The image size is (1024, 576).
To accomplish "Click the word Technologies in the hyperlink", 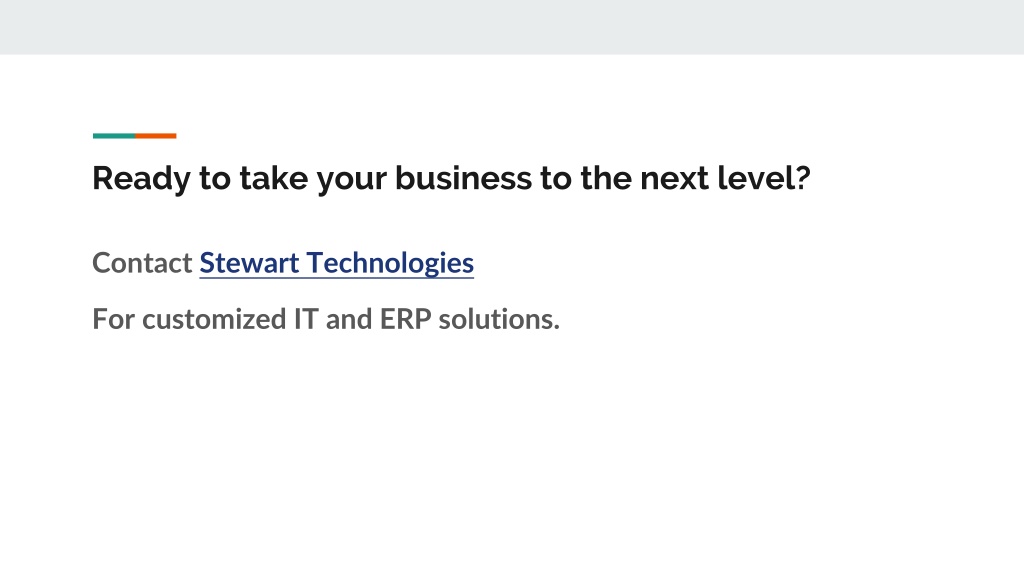I will 391,264.
